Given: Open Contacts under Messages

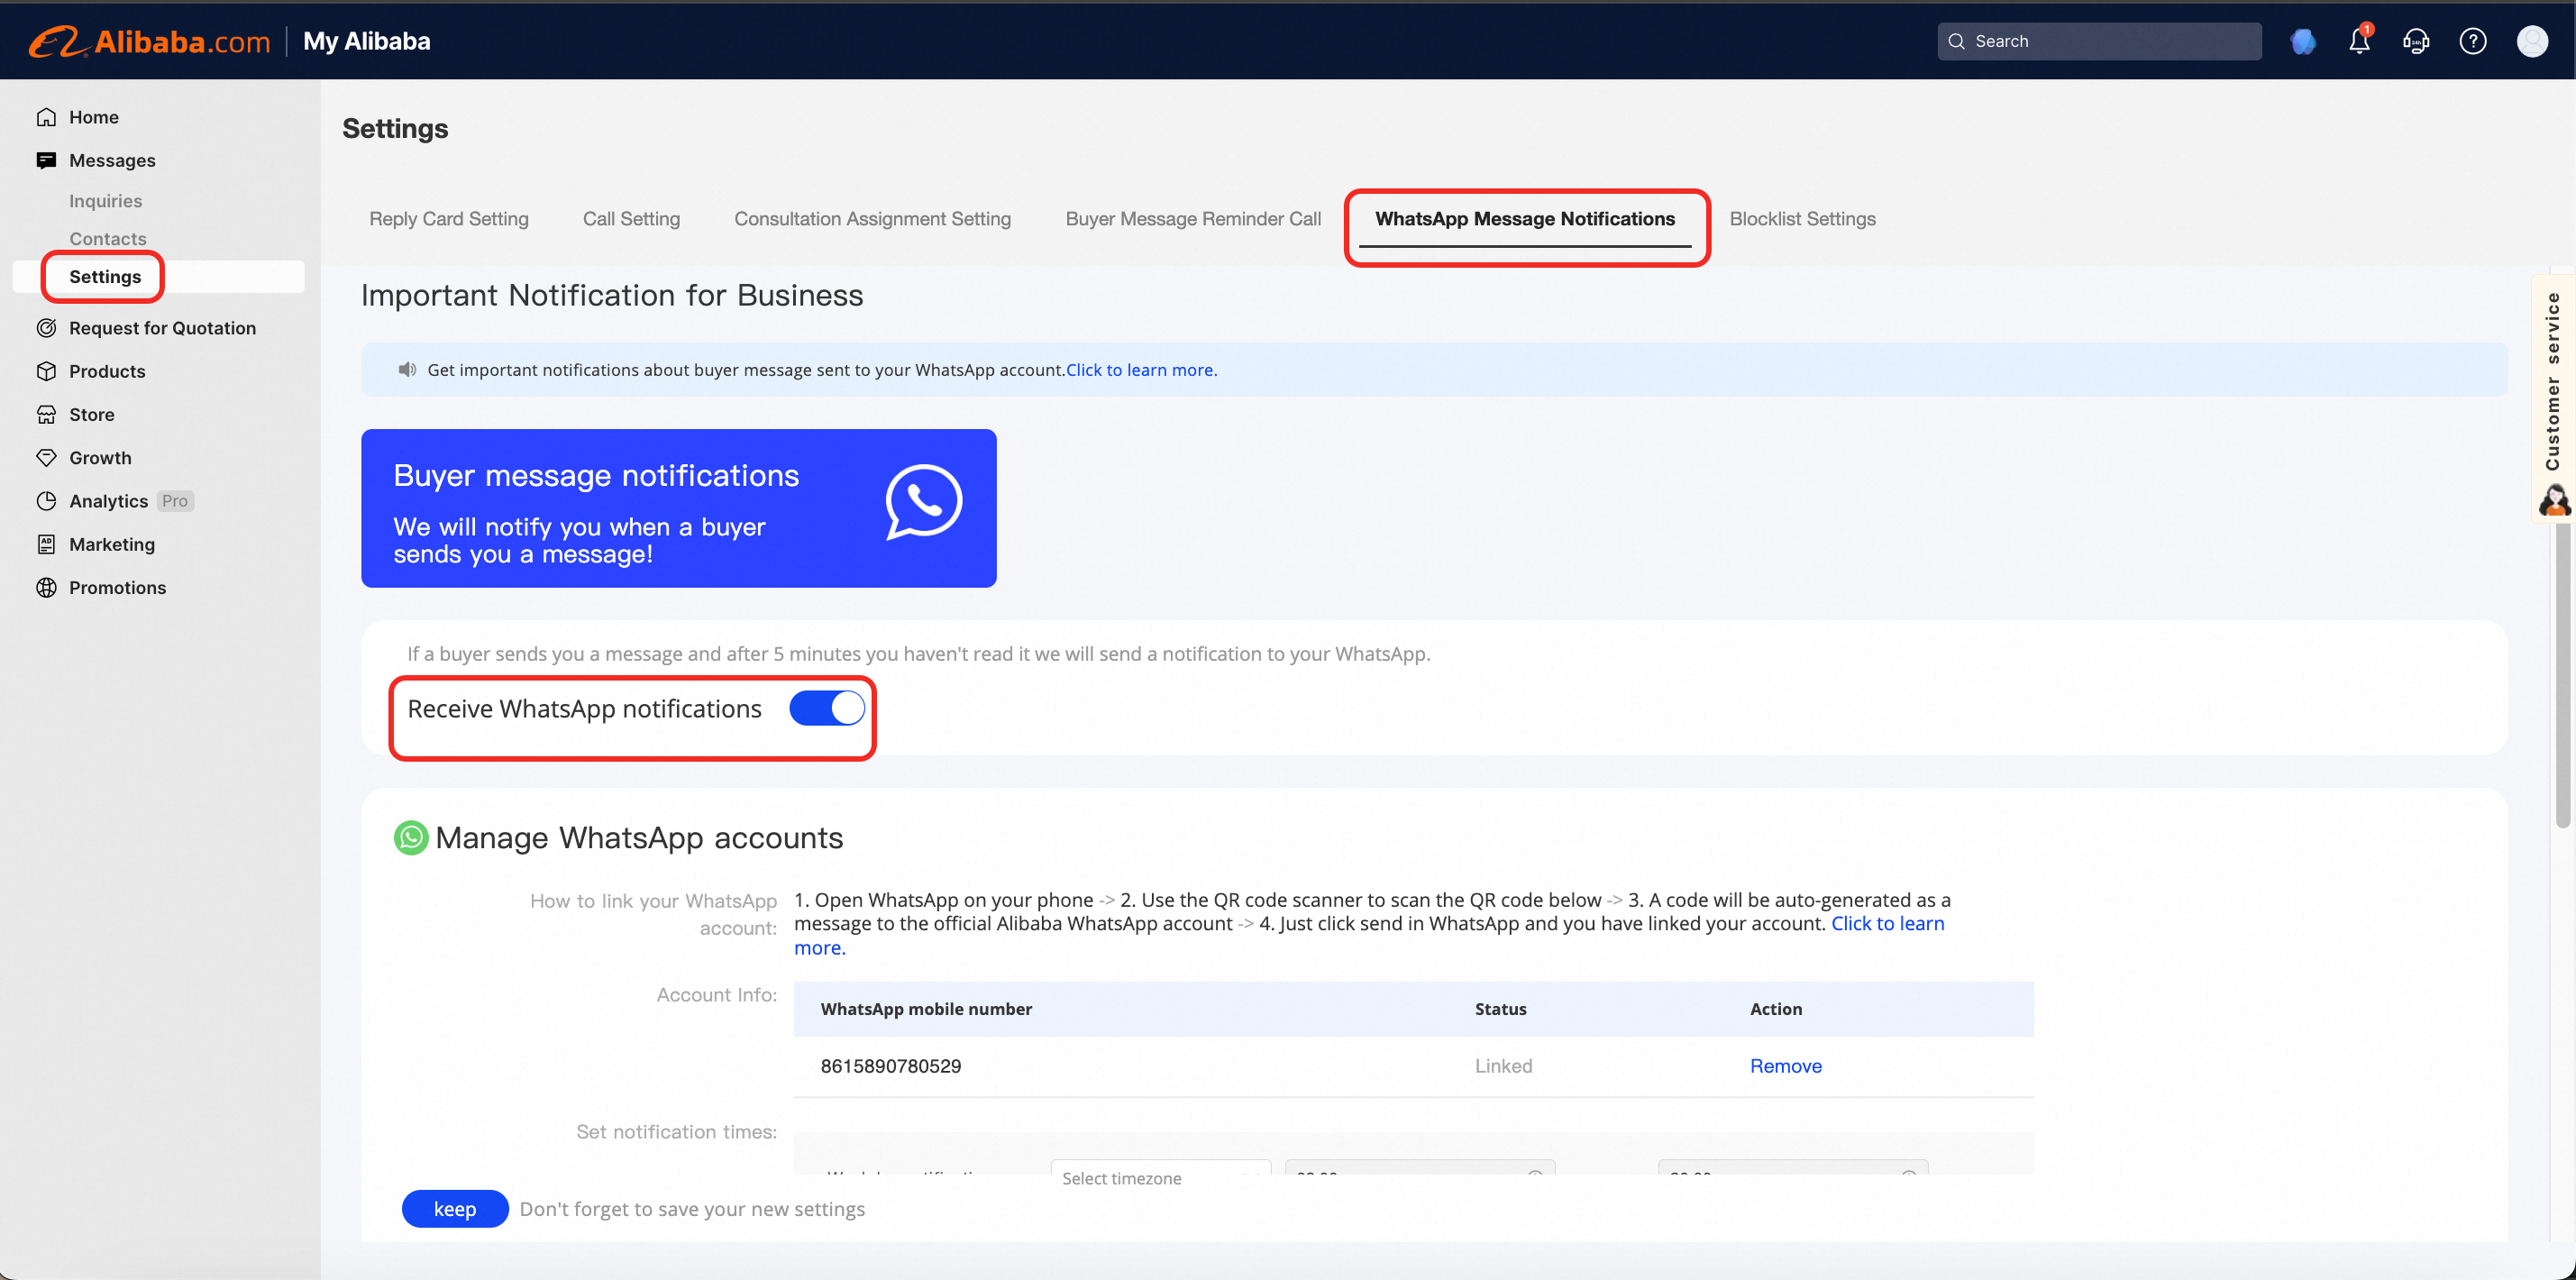Looking at the screenshot, I should [108, 239].
